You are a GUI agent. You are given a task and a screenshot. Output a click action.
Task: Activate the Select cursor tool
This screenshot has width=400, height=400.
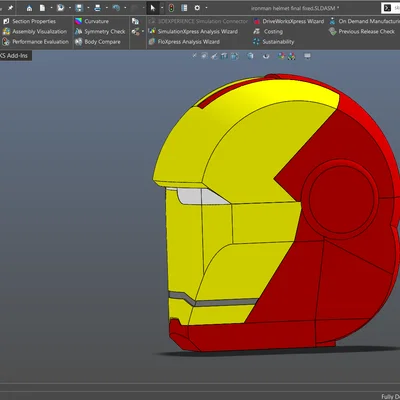click(x=153, y=8)
